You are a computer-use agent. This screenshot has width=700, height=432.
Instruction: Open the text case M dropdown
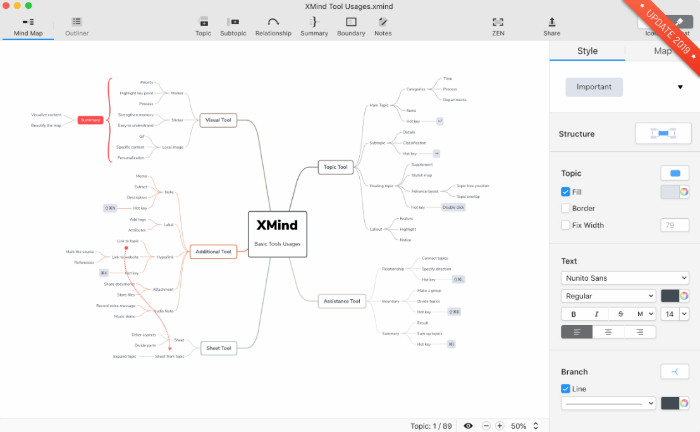pyautogui.click(x=644, y=314)
